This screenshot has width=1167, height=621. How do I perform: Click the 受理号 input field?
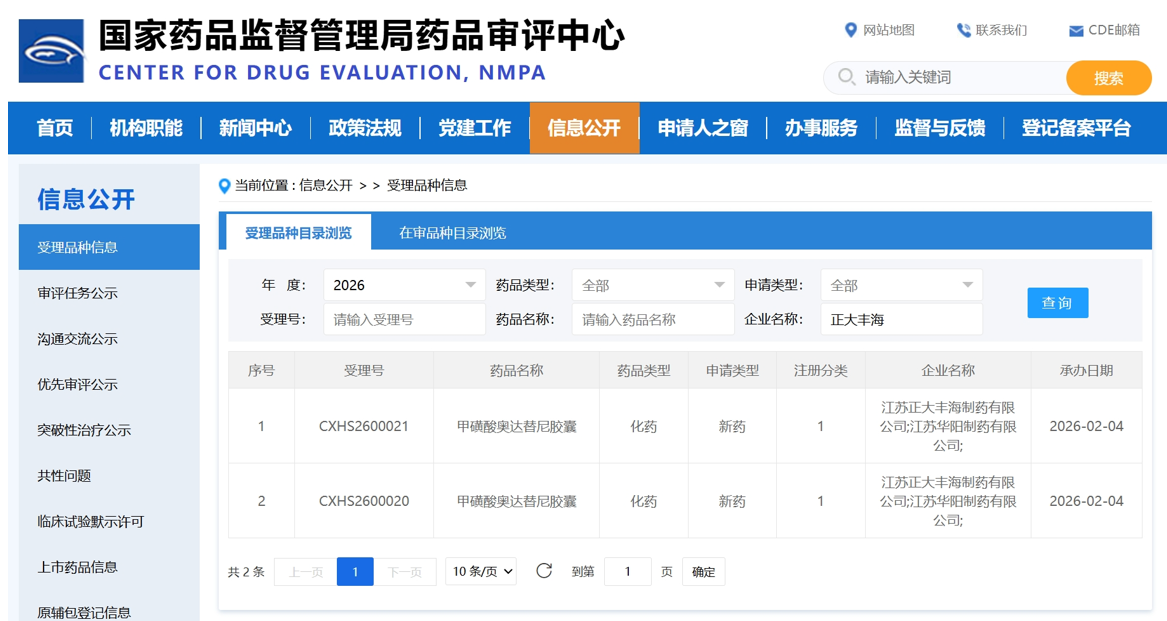403,320
